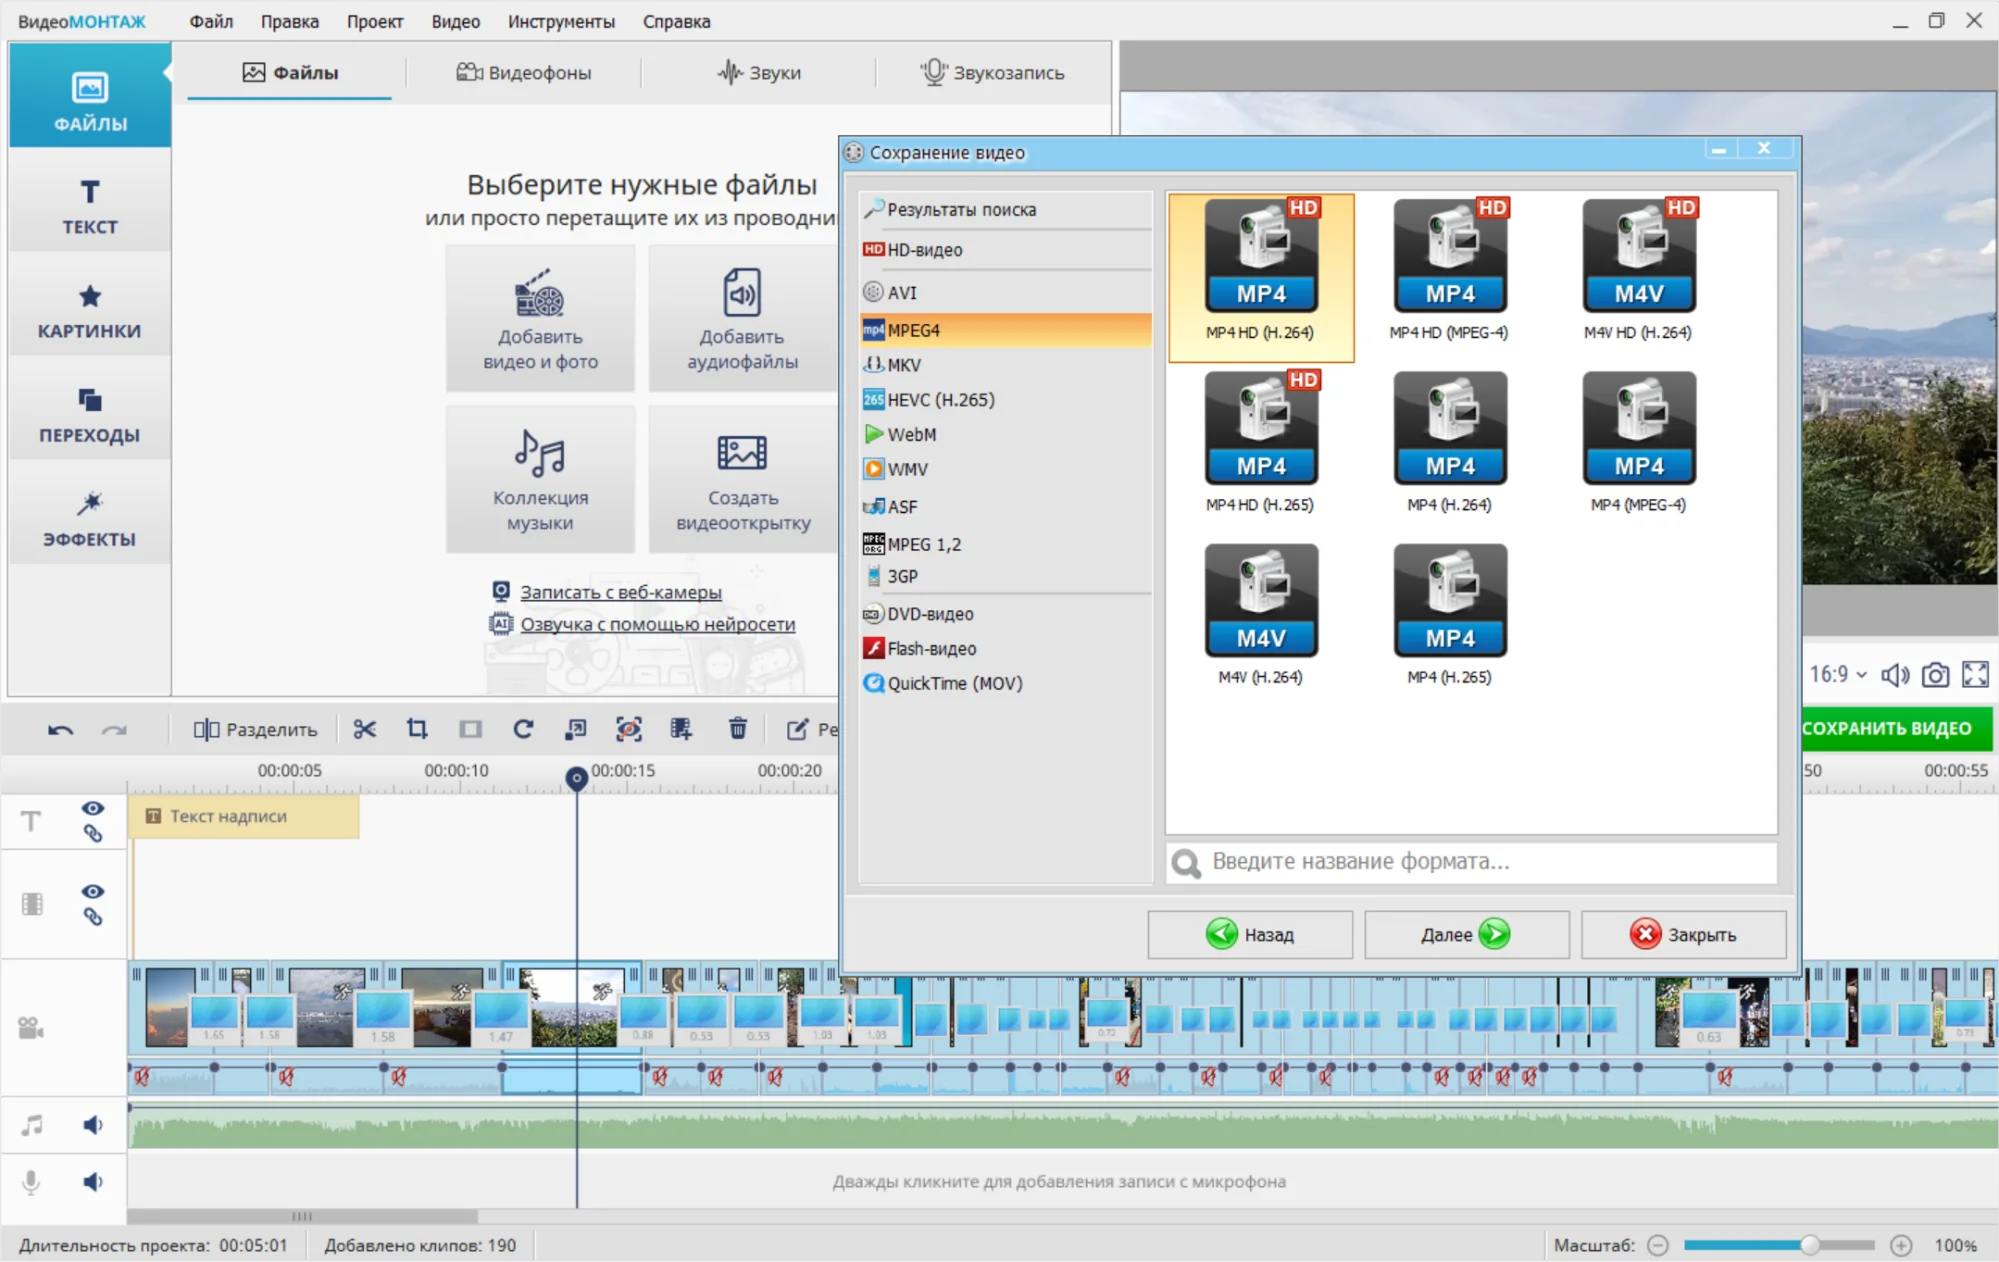Toggle text track visibility eye

[x=93, y=808]
